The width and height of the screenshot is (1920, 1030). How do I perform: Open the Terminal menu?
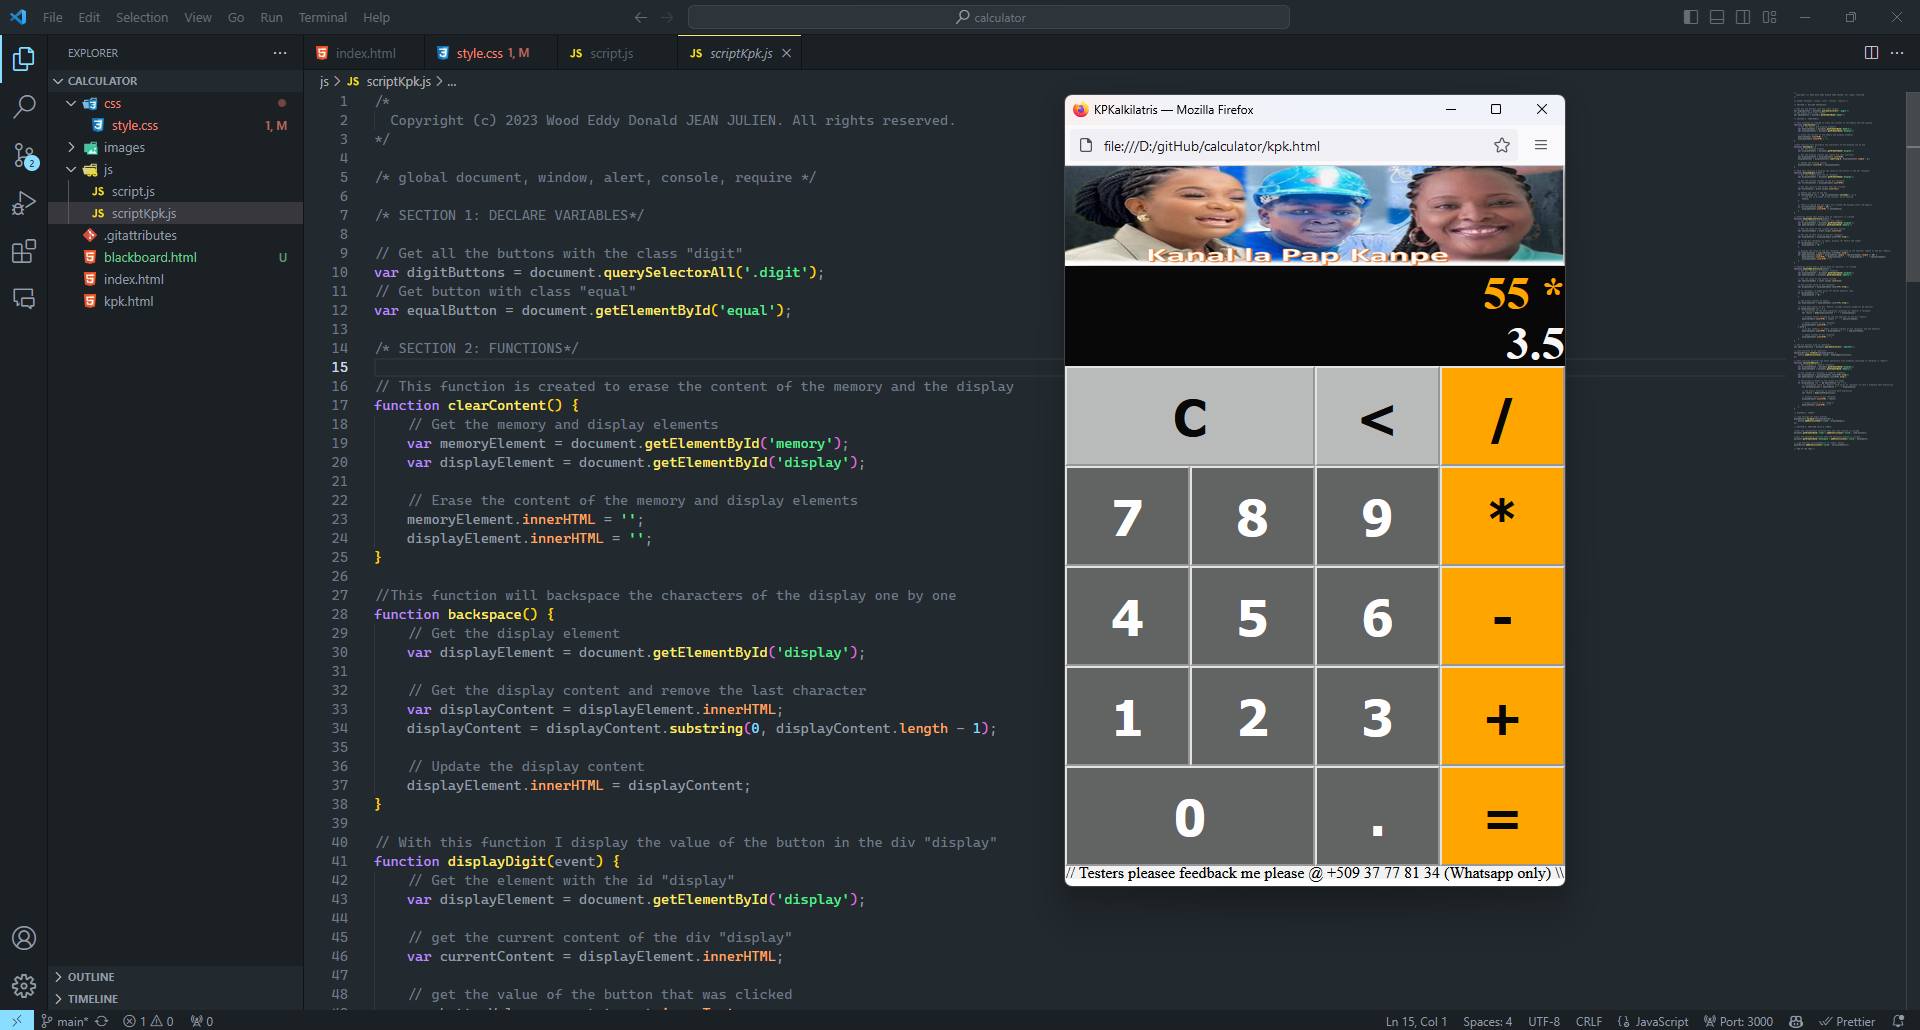point(322,17)
